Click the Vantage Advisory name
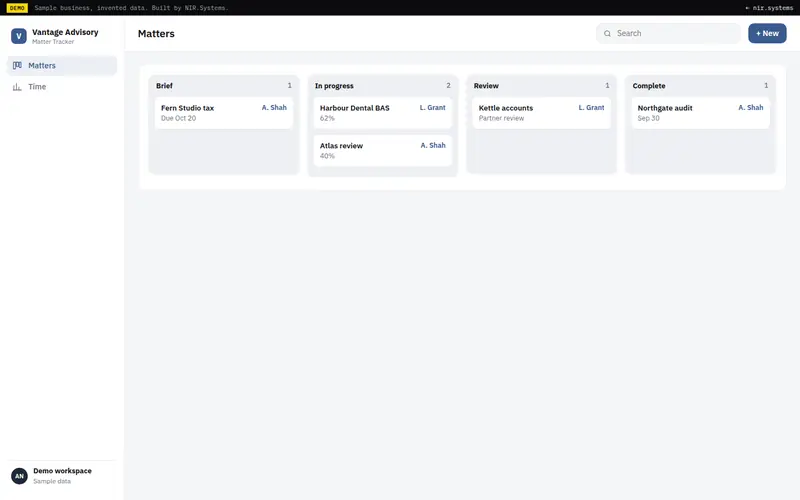800x500 pixels. tap(65, 32)
